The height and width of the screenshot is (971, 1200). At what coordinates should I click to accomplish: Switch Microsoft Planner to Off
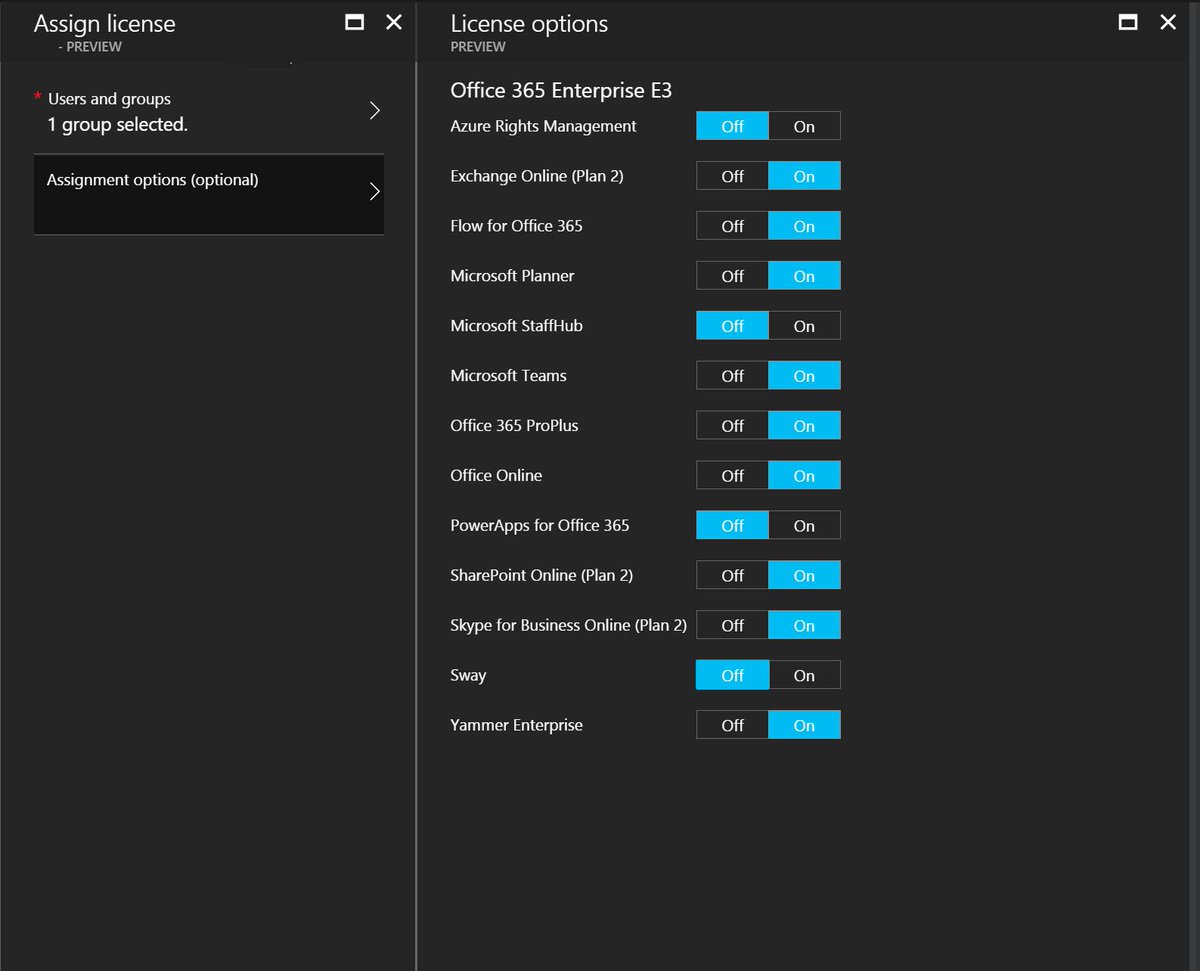pyautogui.click(x=732, y=276)
